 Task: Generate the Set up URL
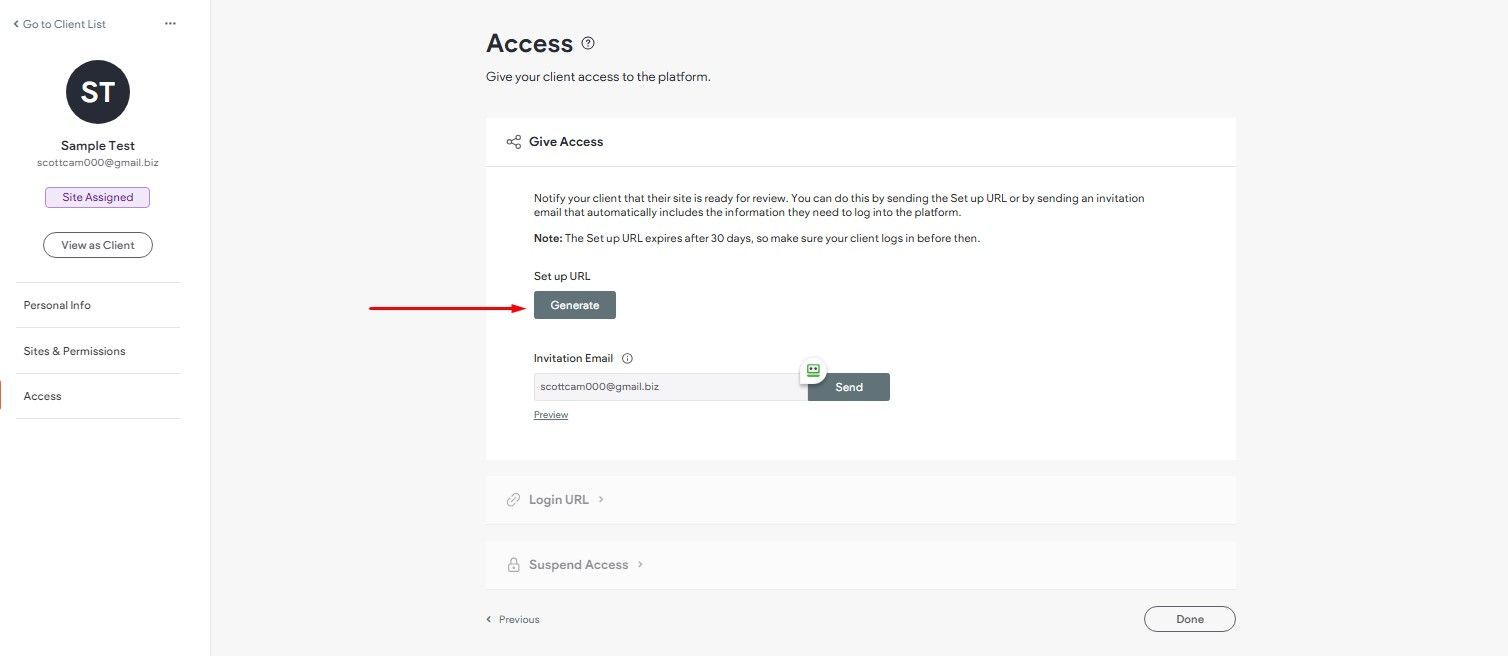pos(575,305)
